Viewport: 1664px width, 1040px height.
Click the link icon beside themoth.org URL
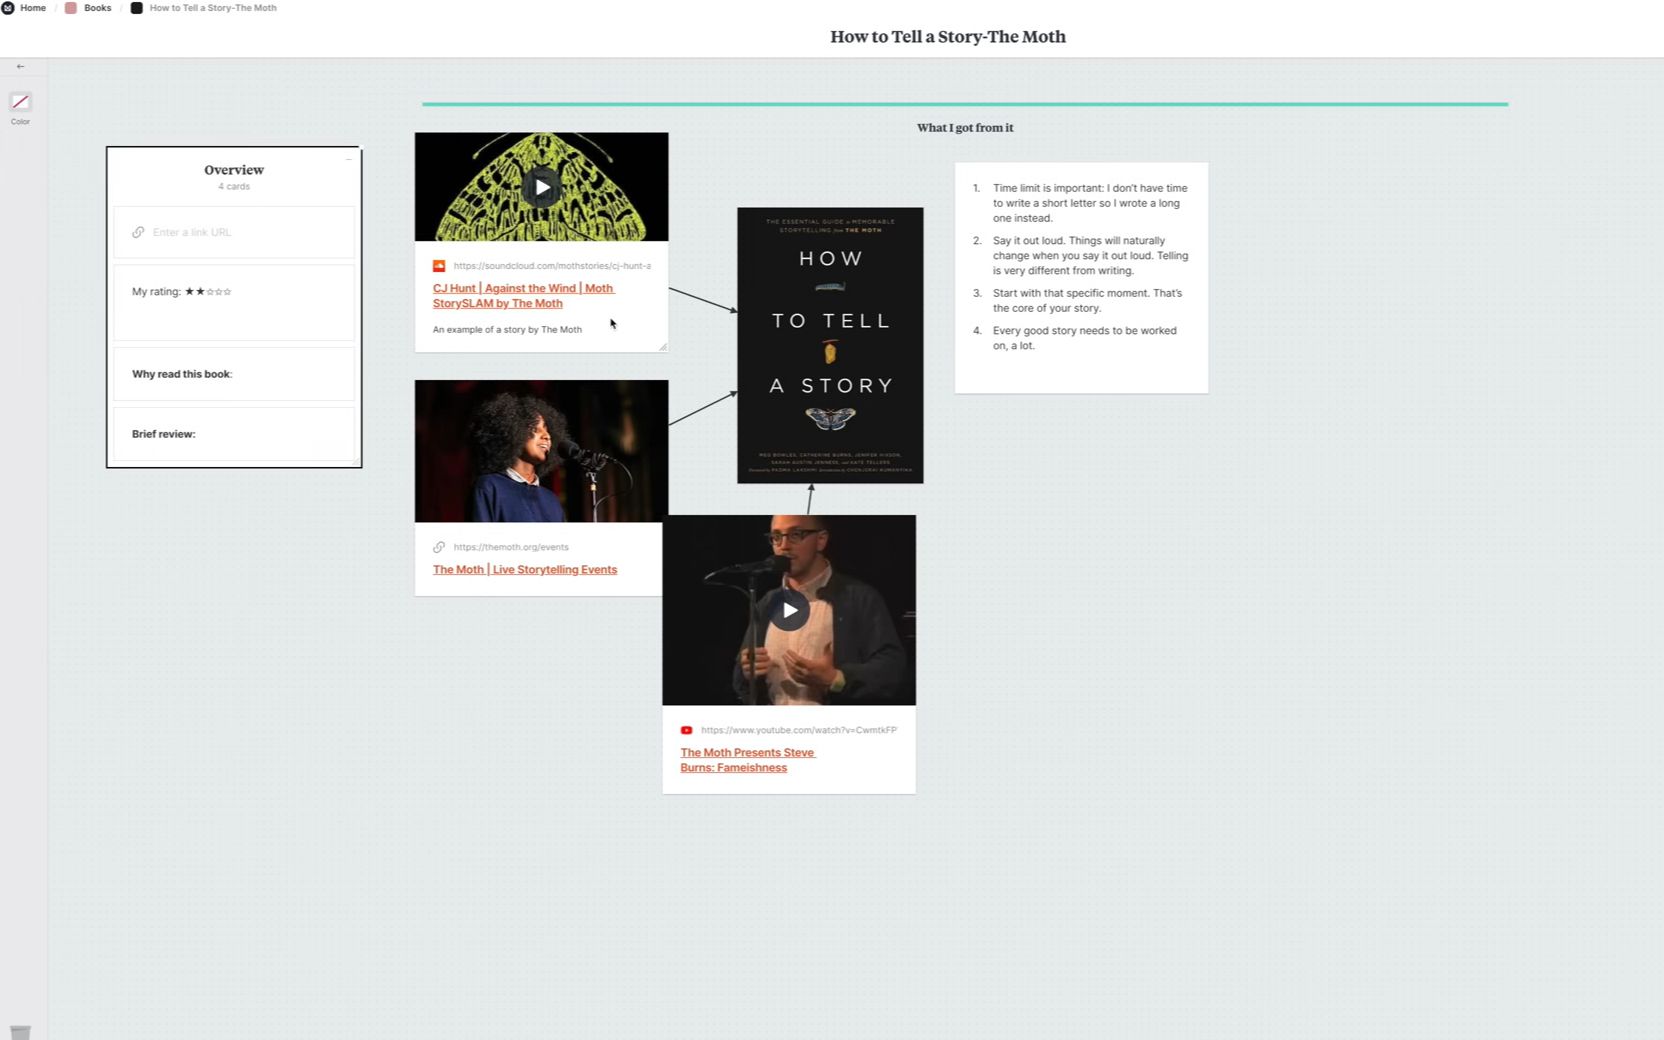coord(439,547)
